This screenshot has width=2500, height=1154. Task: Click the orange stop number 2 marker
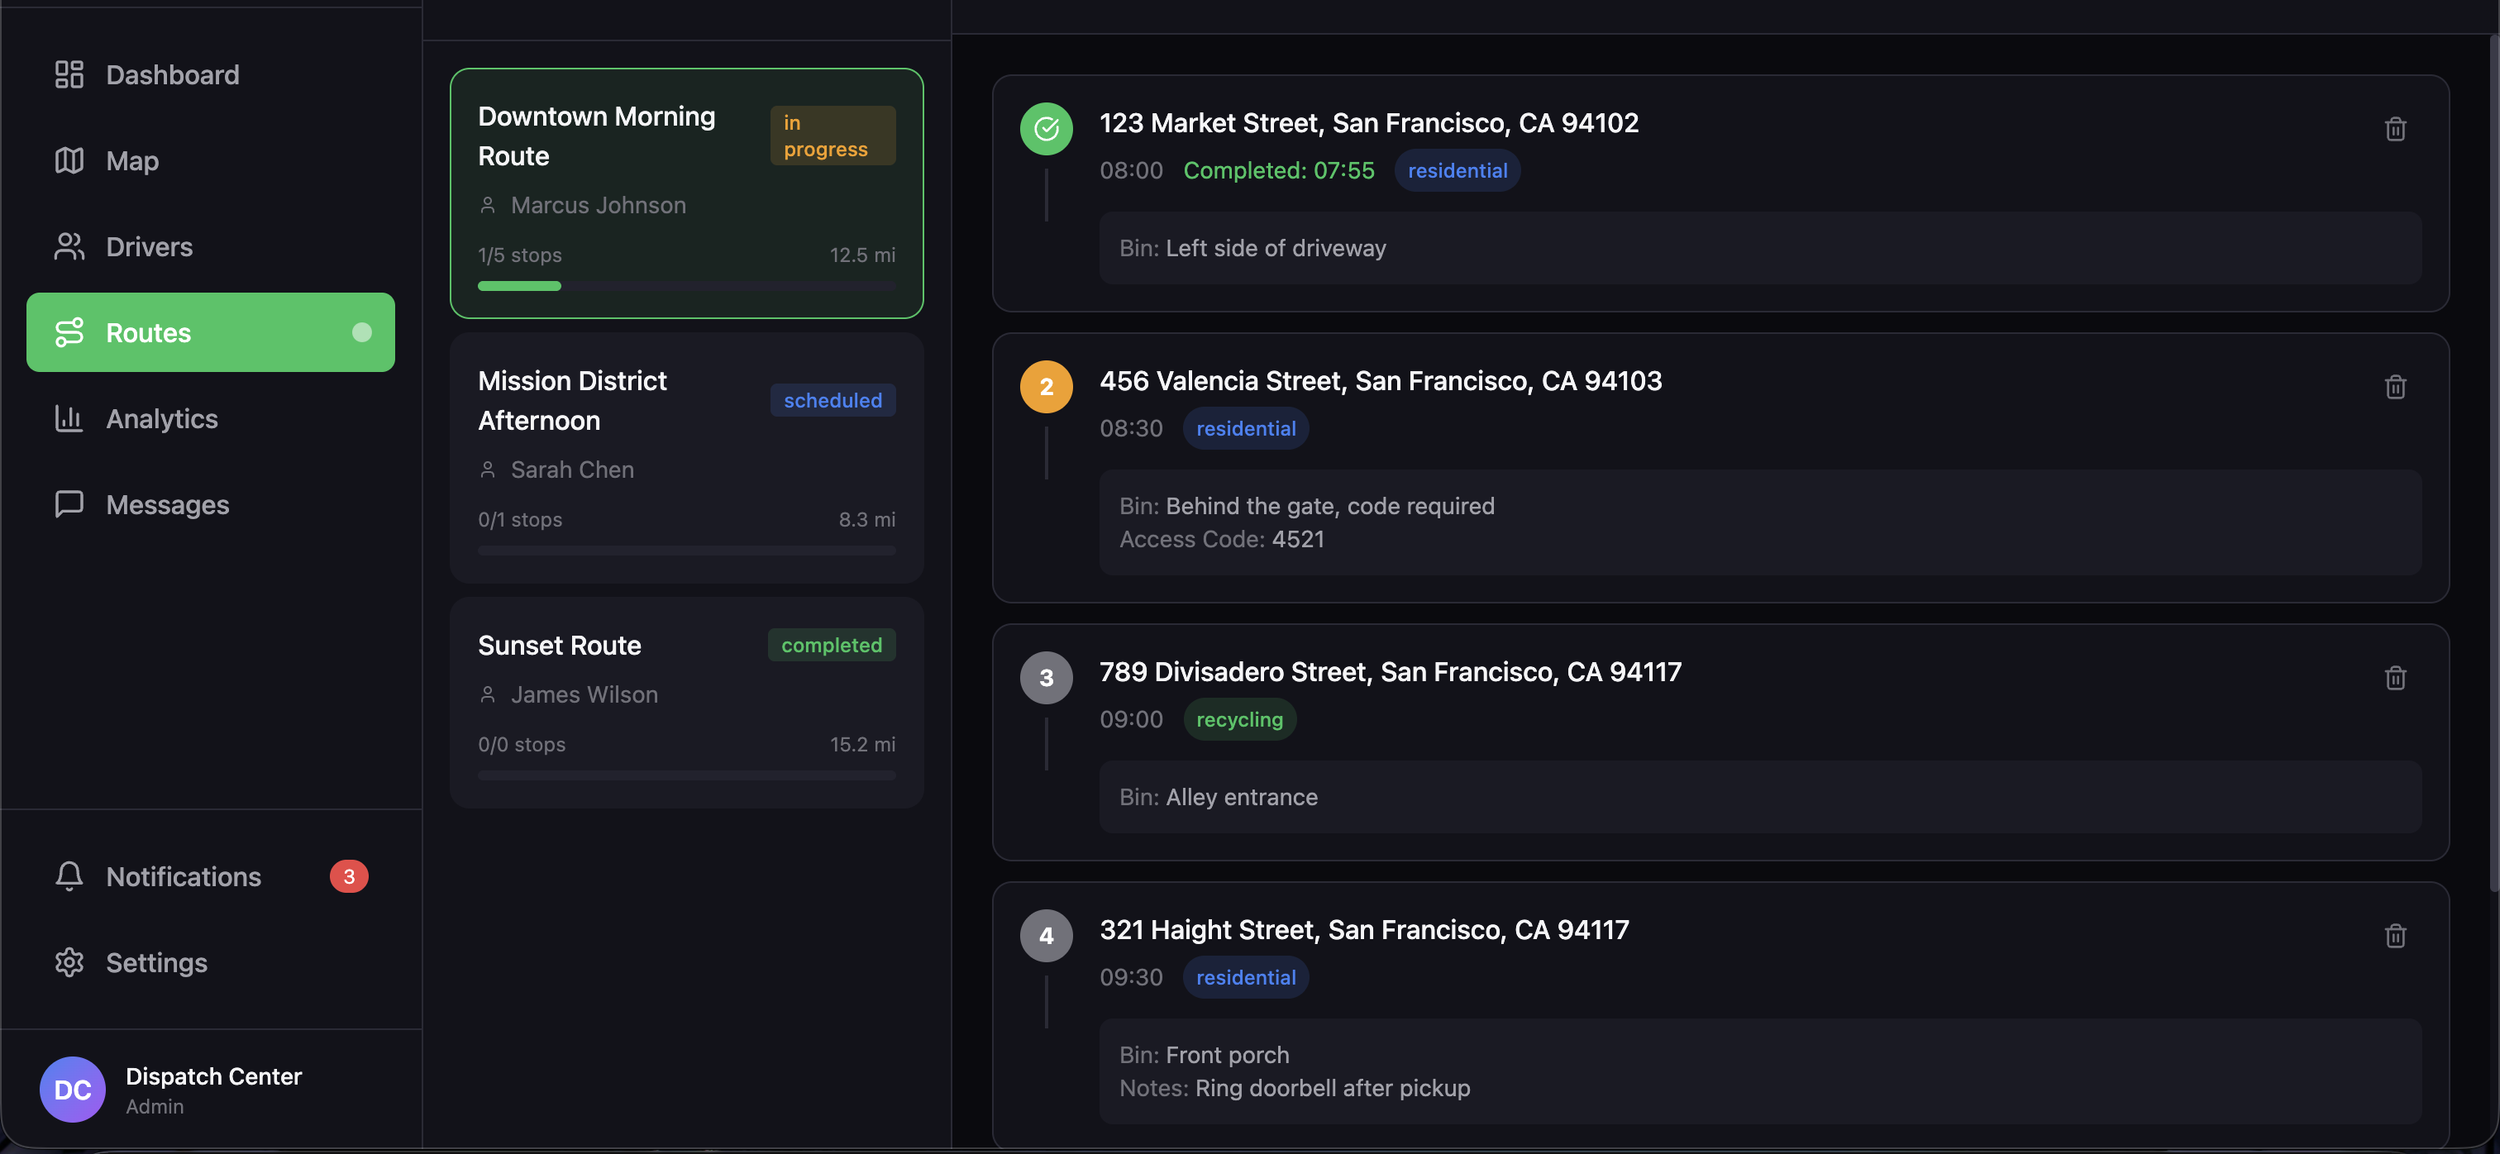click(x=1046, y=387)
